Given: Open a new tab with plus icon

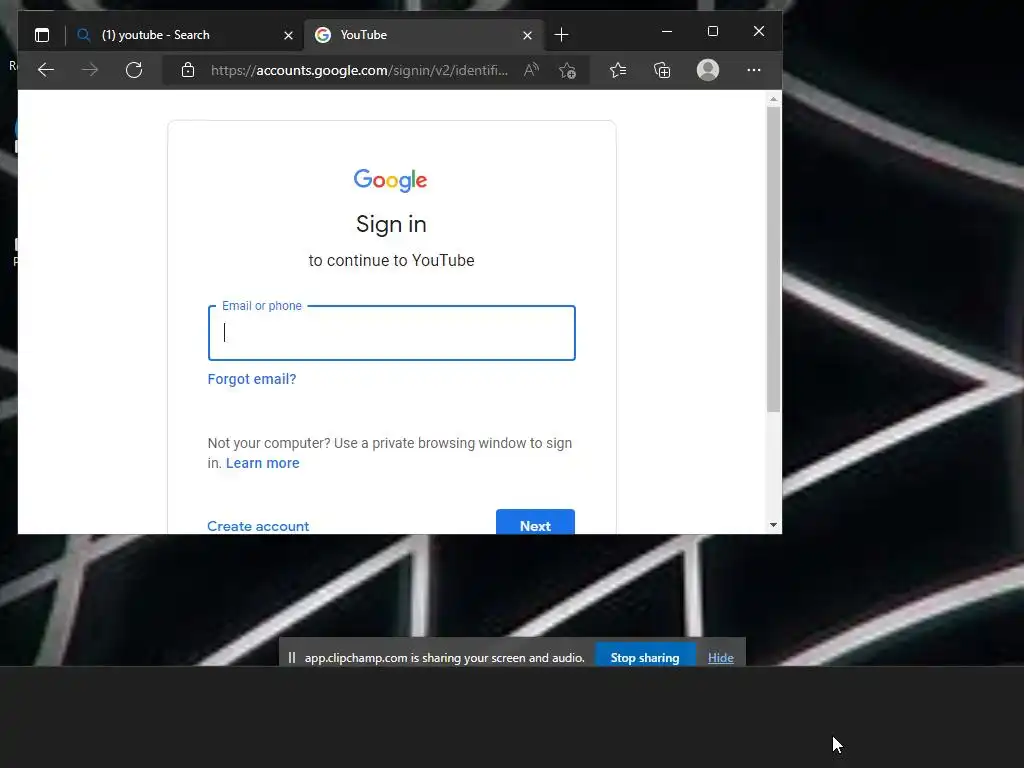Looking at the screenshot, I should point(561,35).
